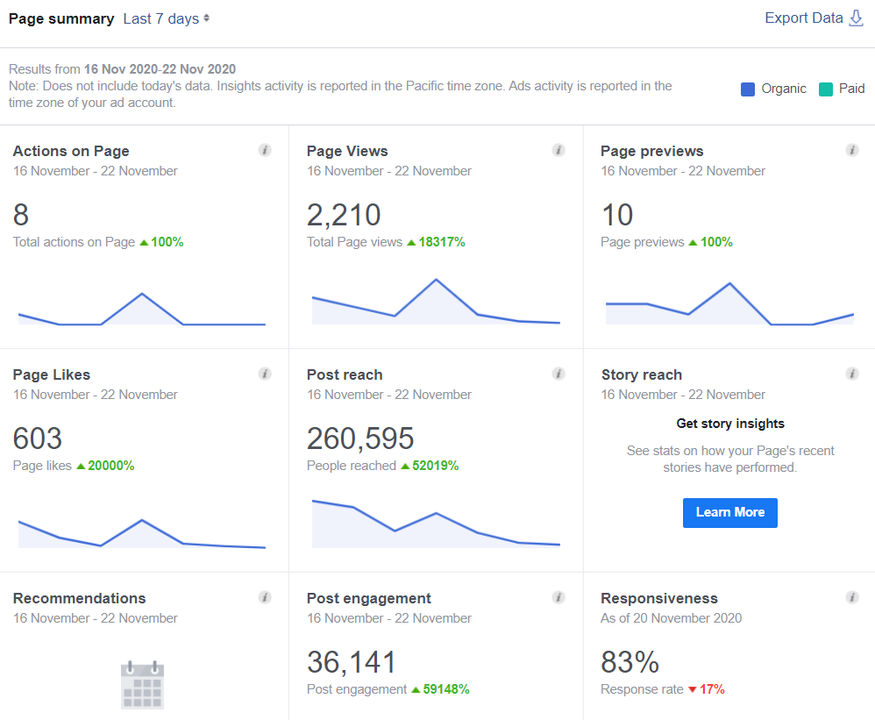875x720 pixels.
Task: Click the blue Organic legend swatch
Action: tap(748, 89)
